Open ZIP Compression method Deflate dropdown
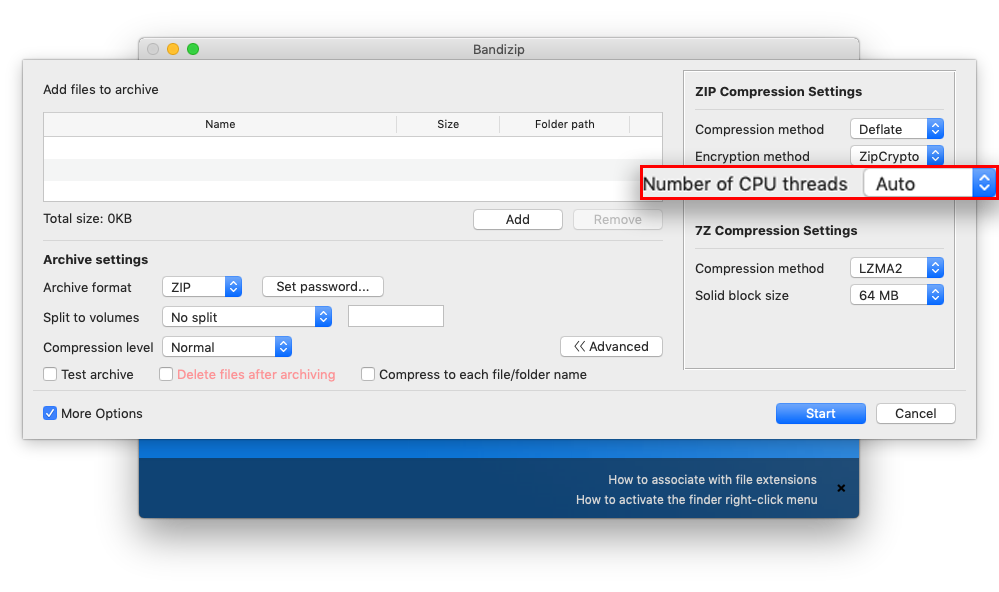 (x=897, y=129)
